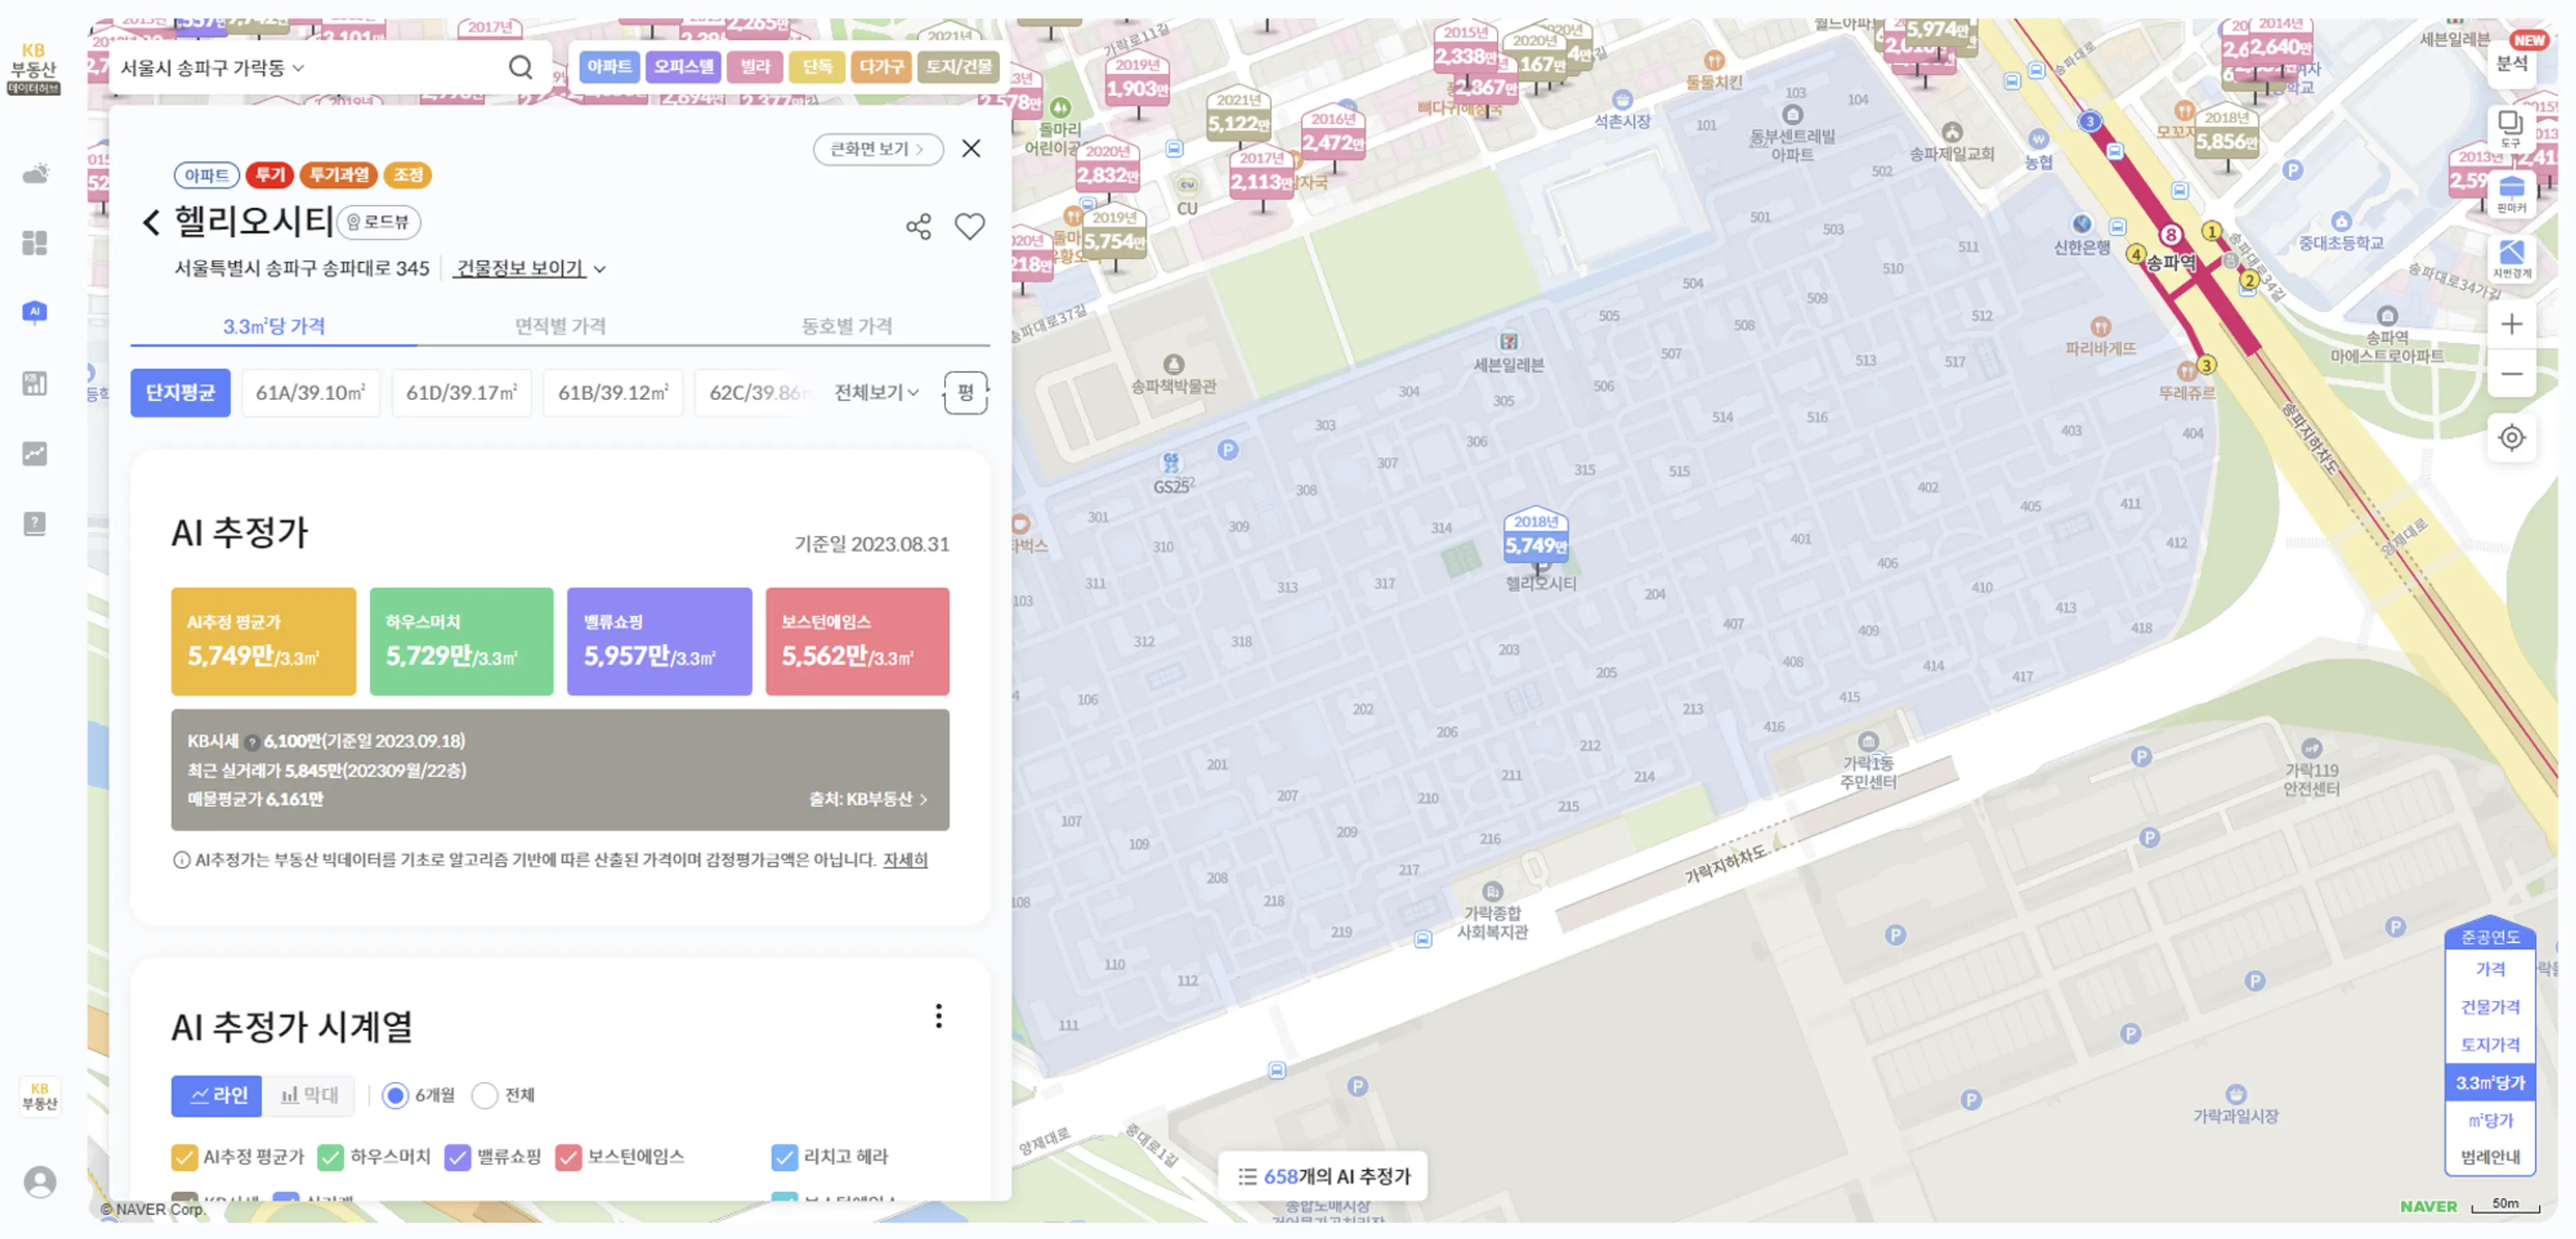Select the 3.3m²당가 map legend option
2576x1239 pixels.
point(2490,1083)
